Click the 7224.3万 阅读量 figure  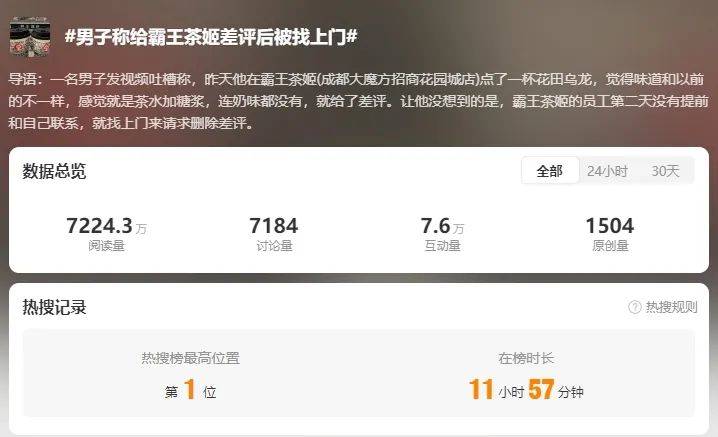click(106, 226)
